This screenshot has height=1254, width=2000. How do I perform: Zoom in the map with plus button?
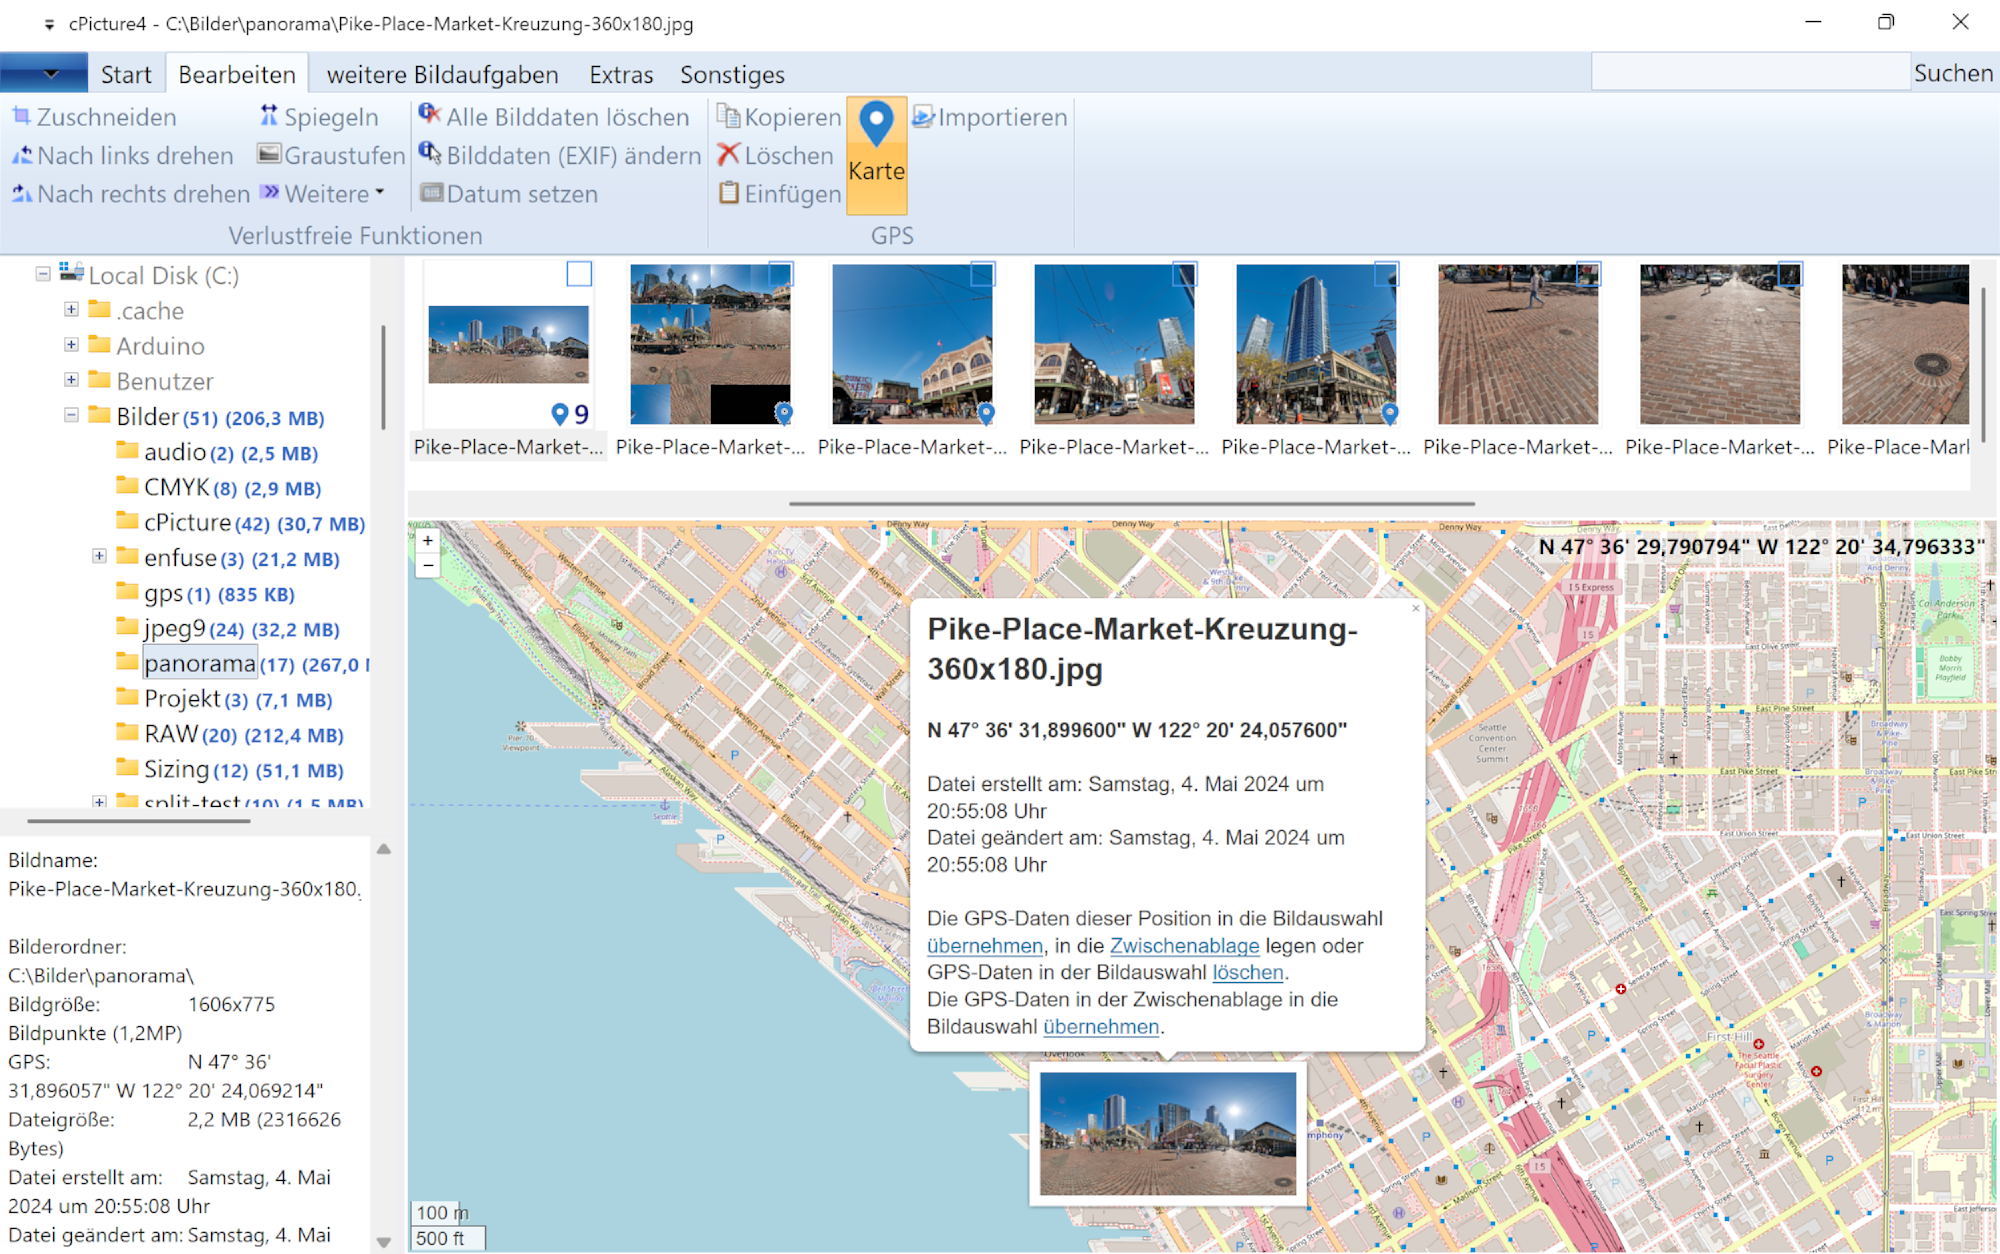[x=428, y=541]
